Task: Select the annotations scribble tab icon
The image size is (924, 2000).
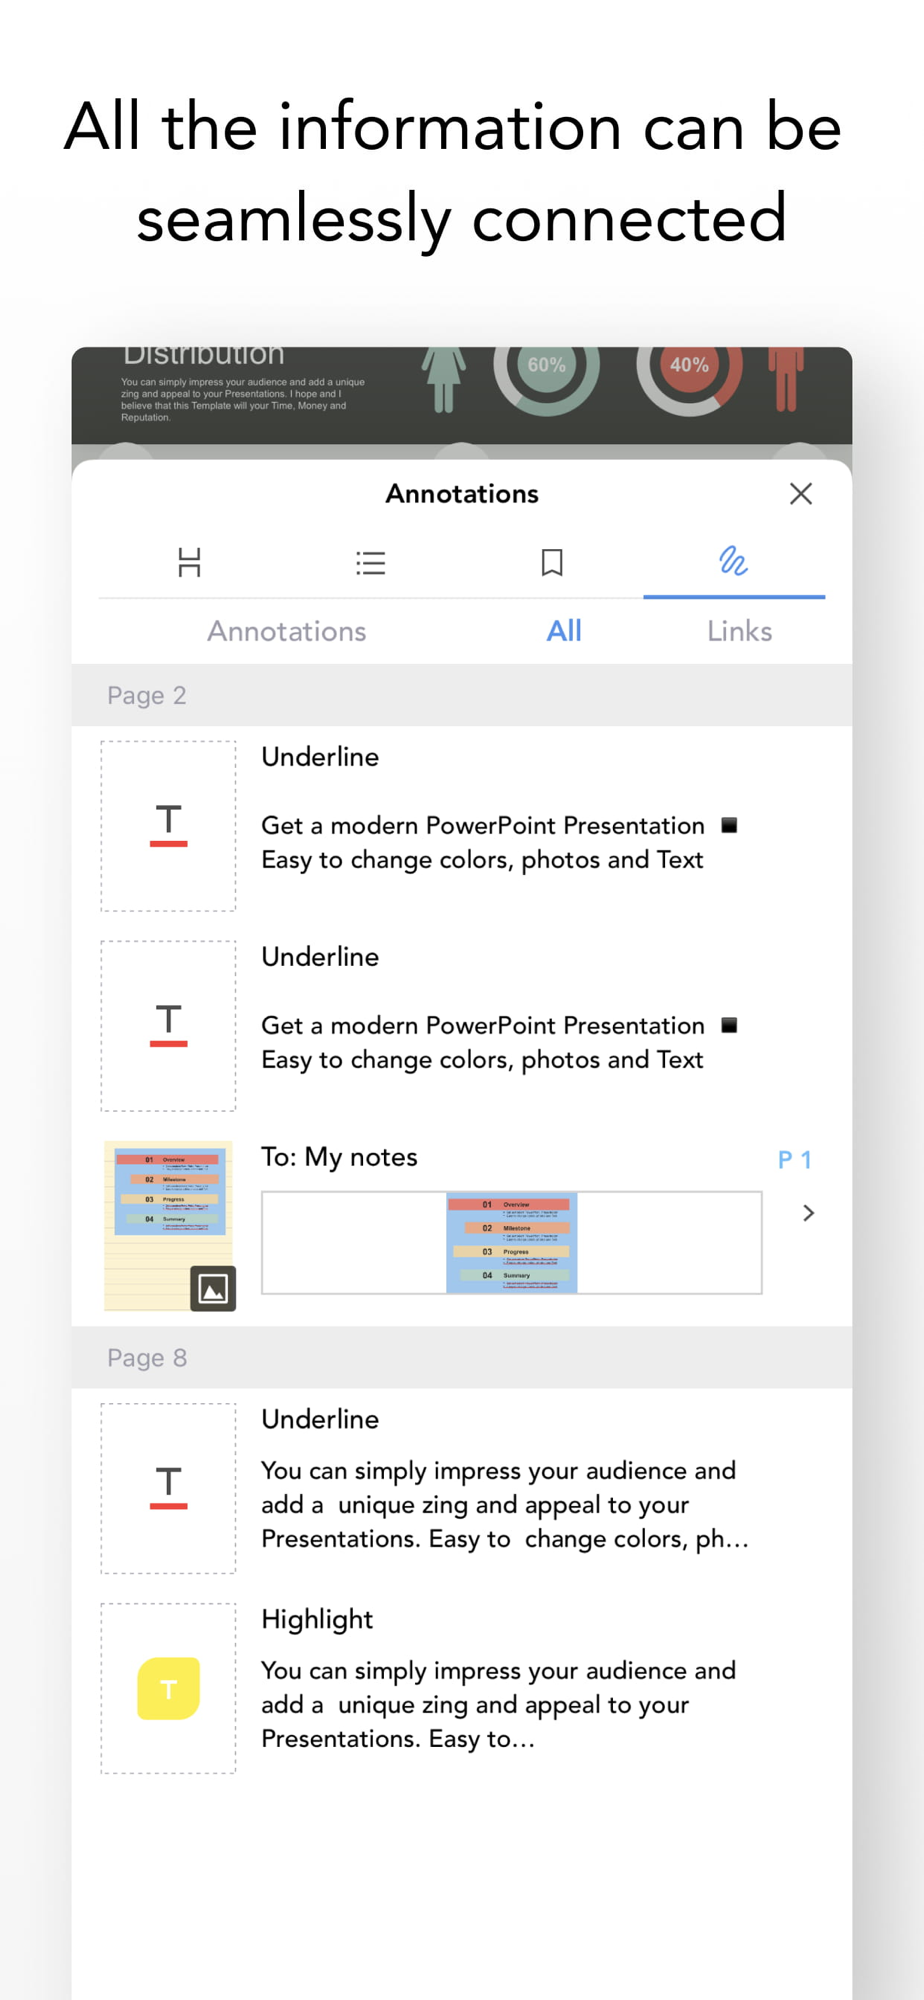Action: click(734, 562)
